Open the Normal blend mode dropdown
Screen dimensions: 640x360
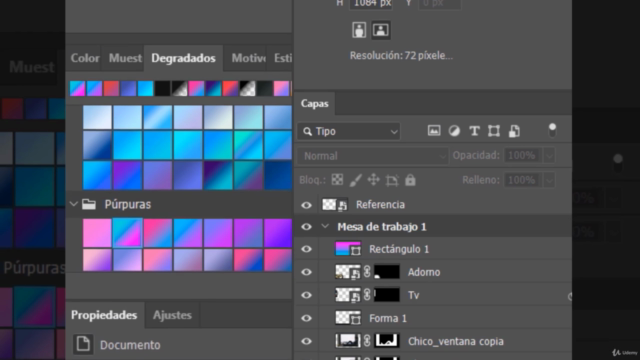373,156
